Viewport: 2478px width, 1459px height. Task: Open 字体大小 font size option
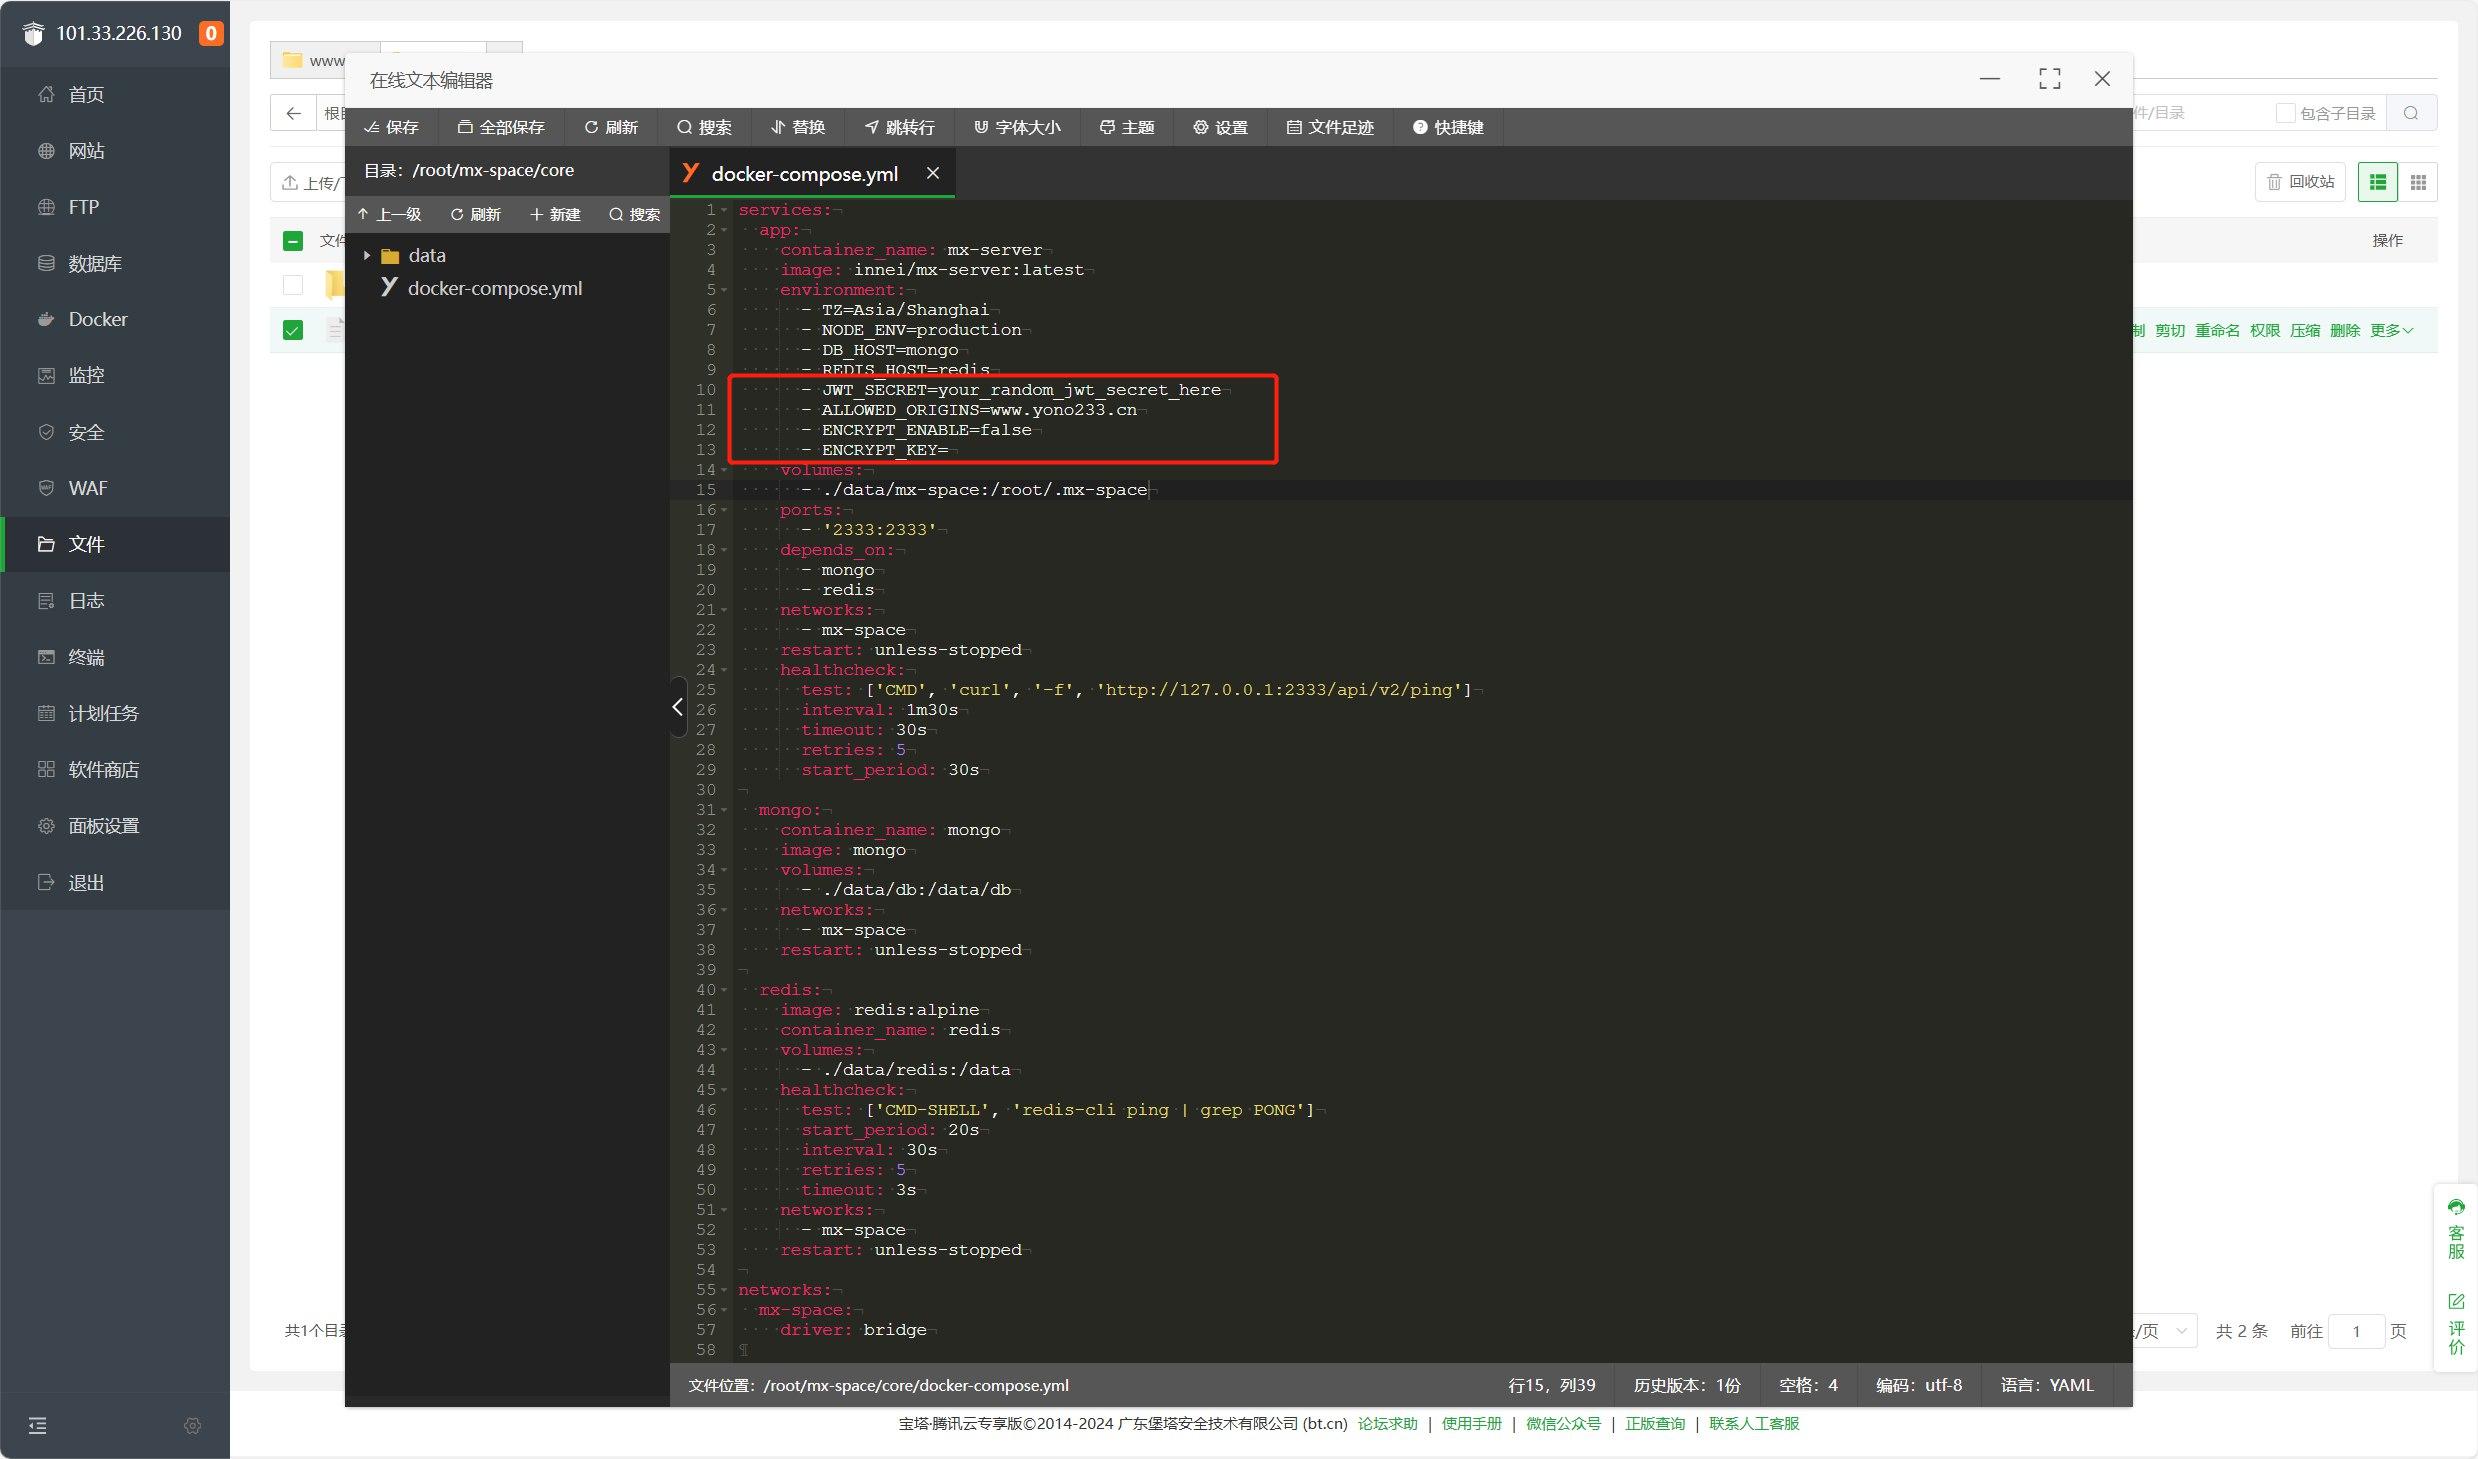tap(1018, 127)
